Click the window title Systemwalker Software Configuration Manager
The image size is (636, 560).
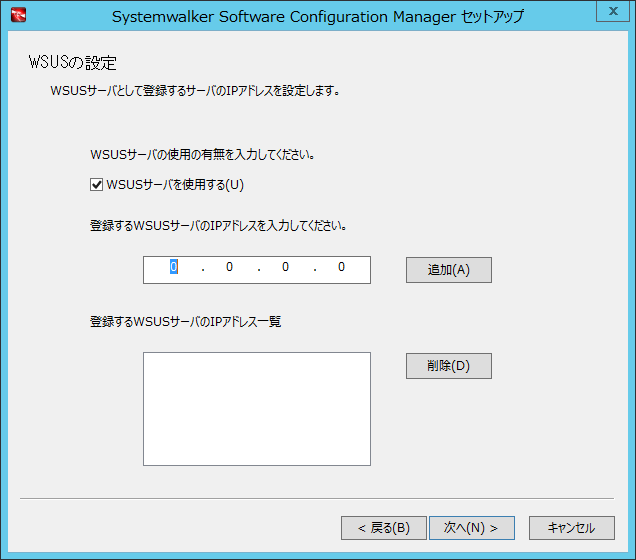tap(318, 17)
